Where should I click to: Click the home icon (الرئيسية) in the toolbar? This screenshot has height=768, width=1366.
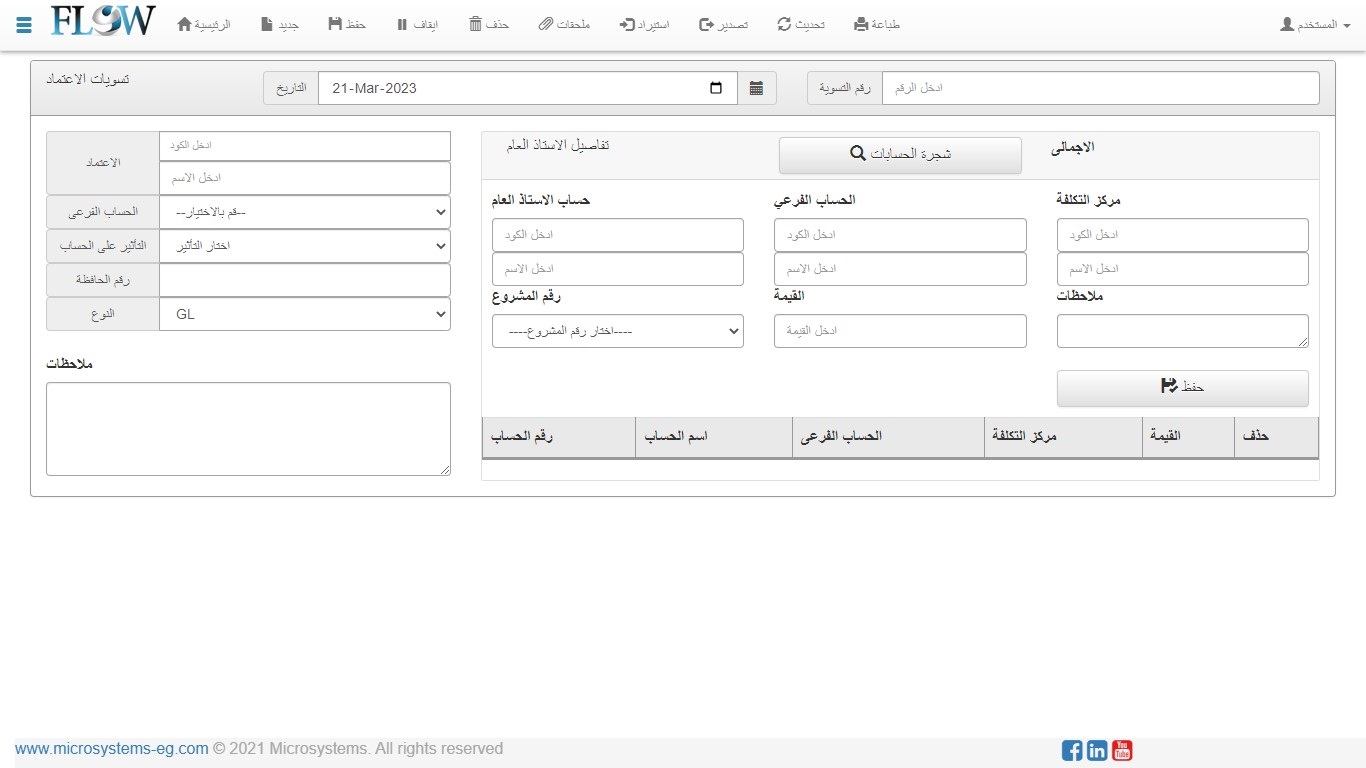coord(184,24)
